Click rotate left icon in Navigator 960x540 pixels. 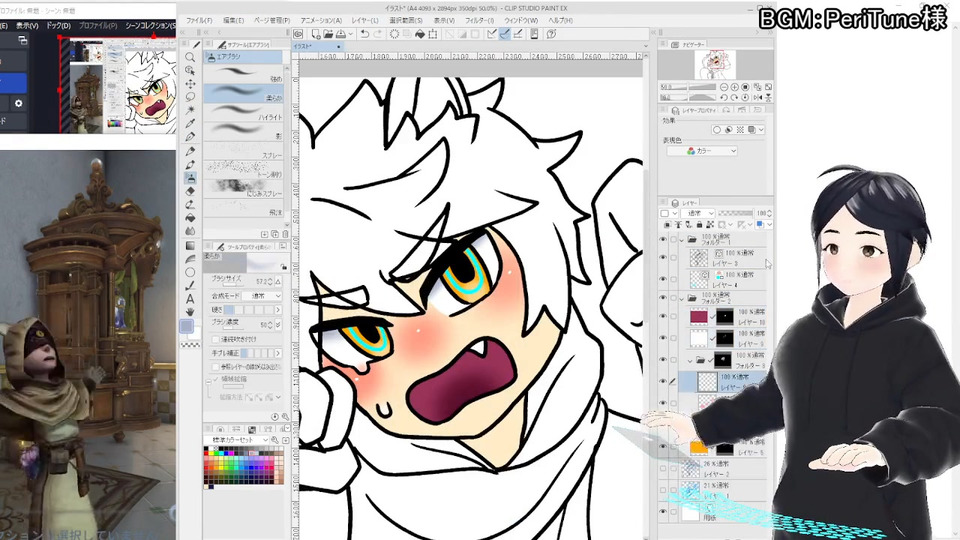tap(724, 97)
